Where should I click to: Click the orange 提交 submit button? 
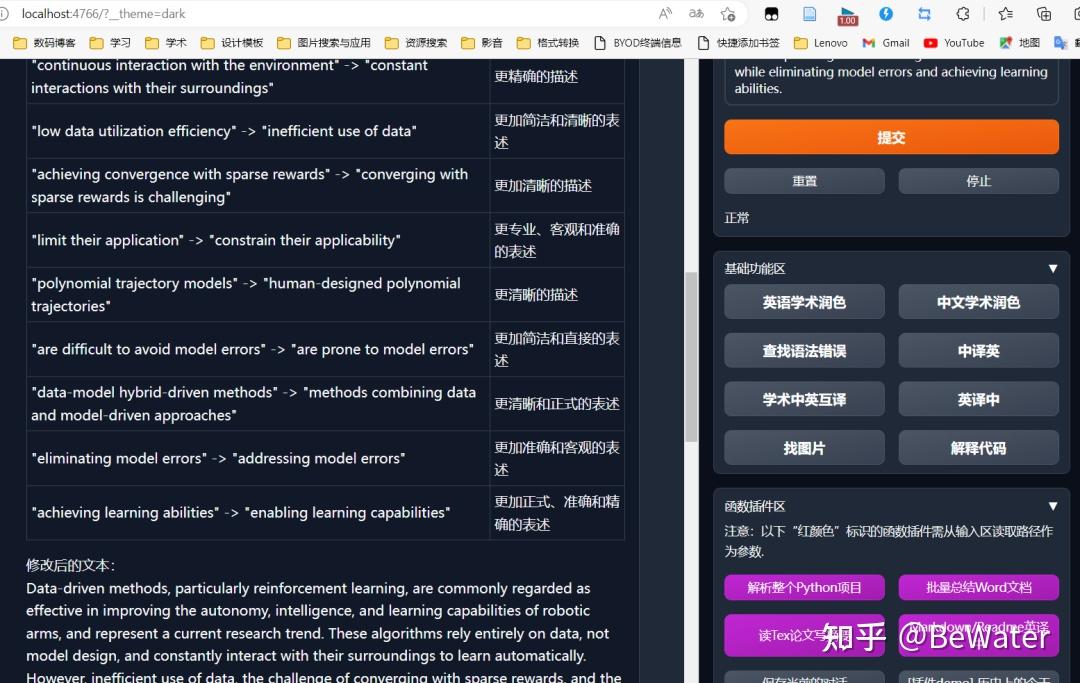click(891, 137)
